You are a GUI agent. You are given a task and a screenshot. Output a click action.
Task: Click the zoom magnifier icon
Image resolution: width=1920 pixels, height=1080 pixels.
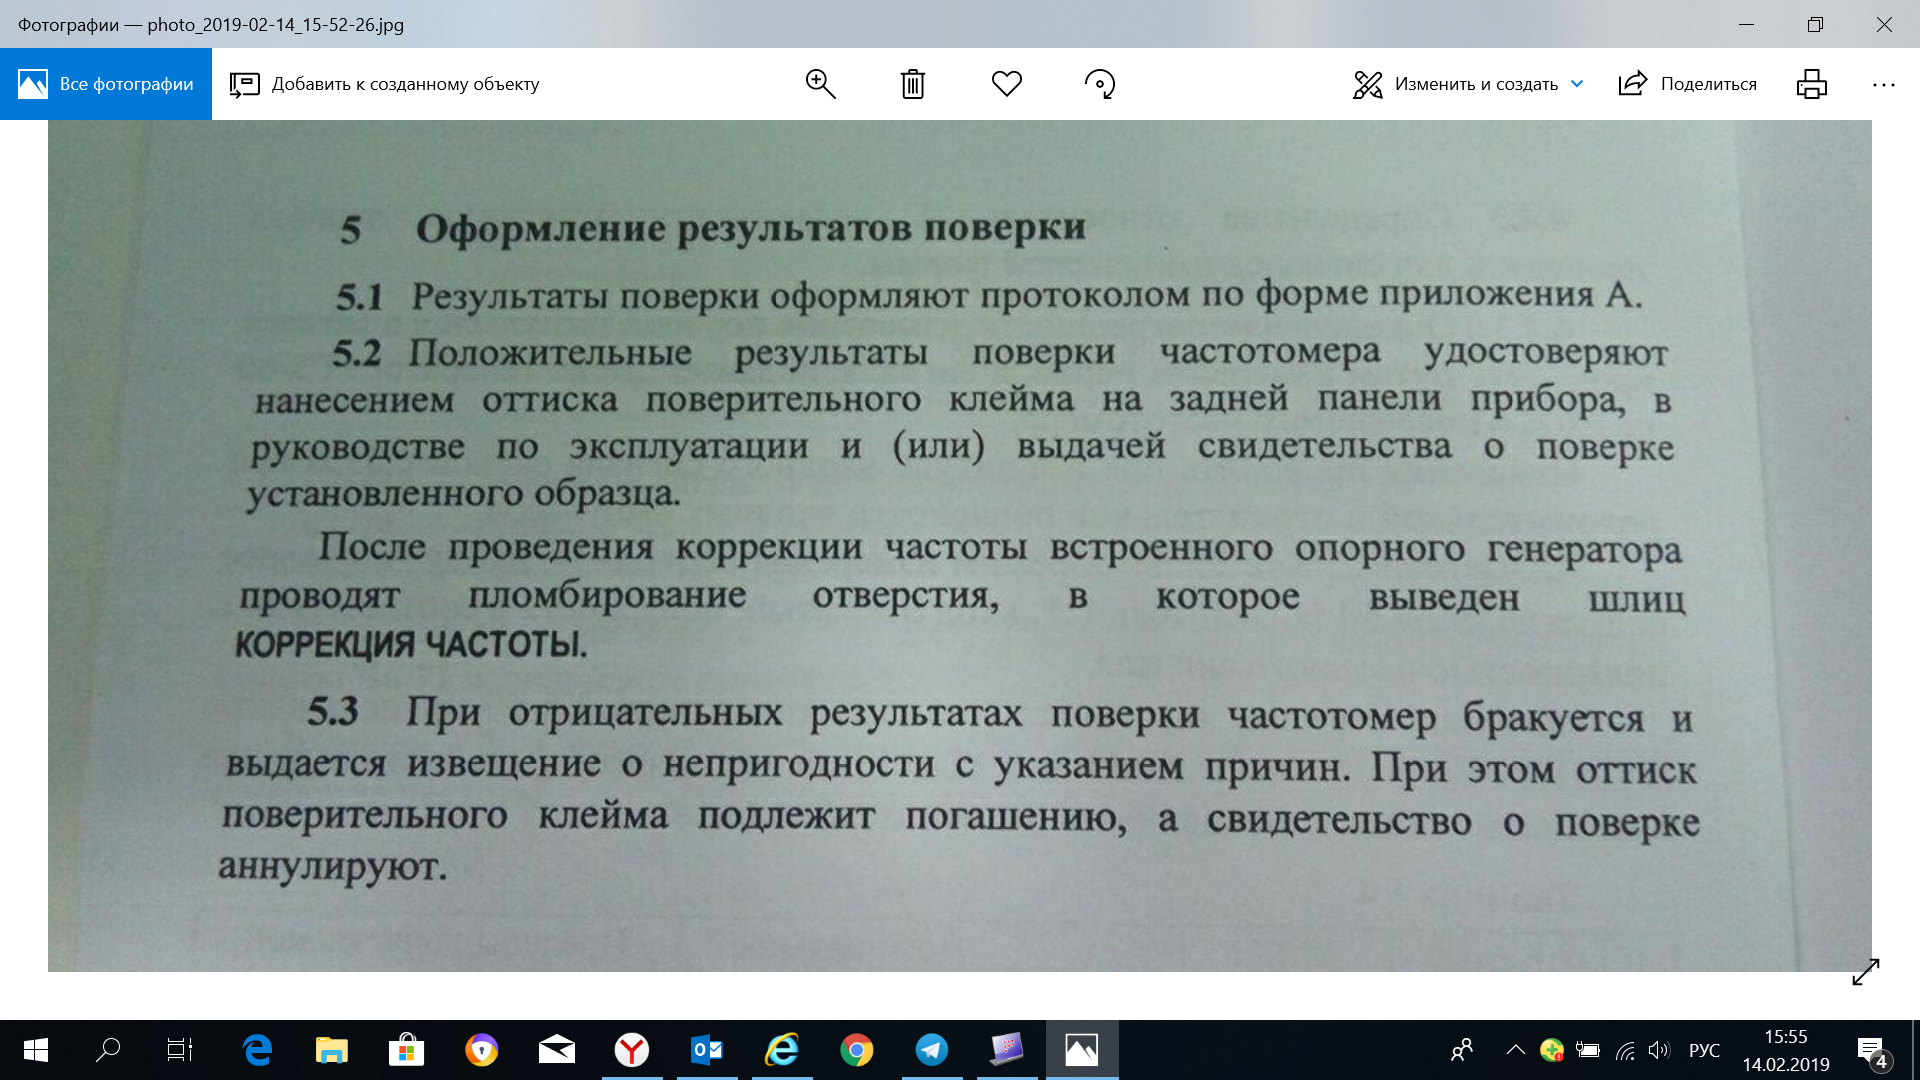click(820, 84)
